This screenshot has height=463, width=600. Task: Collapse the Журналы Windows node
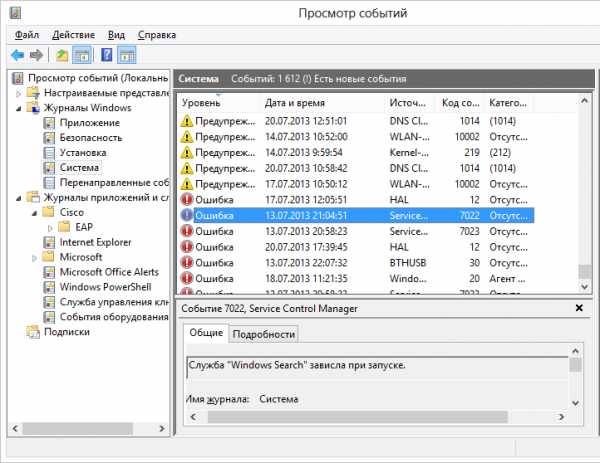point(19,108)
